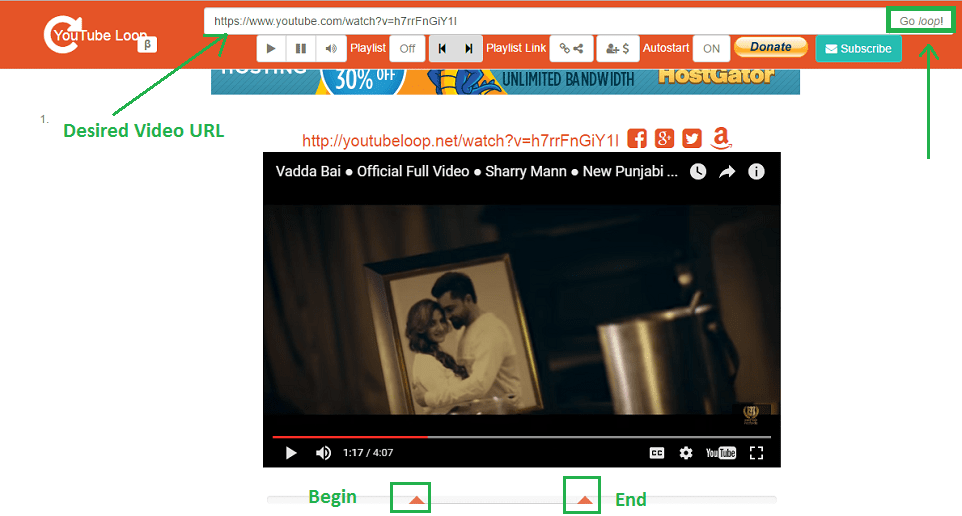Open video player settings gear

click(686, 453)
